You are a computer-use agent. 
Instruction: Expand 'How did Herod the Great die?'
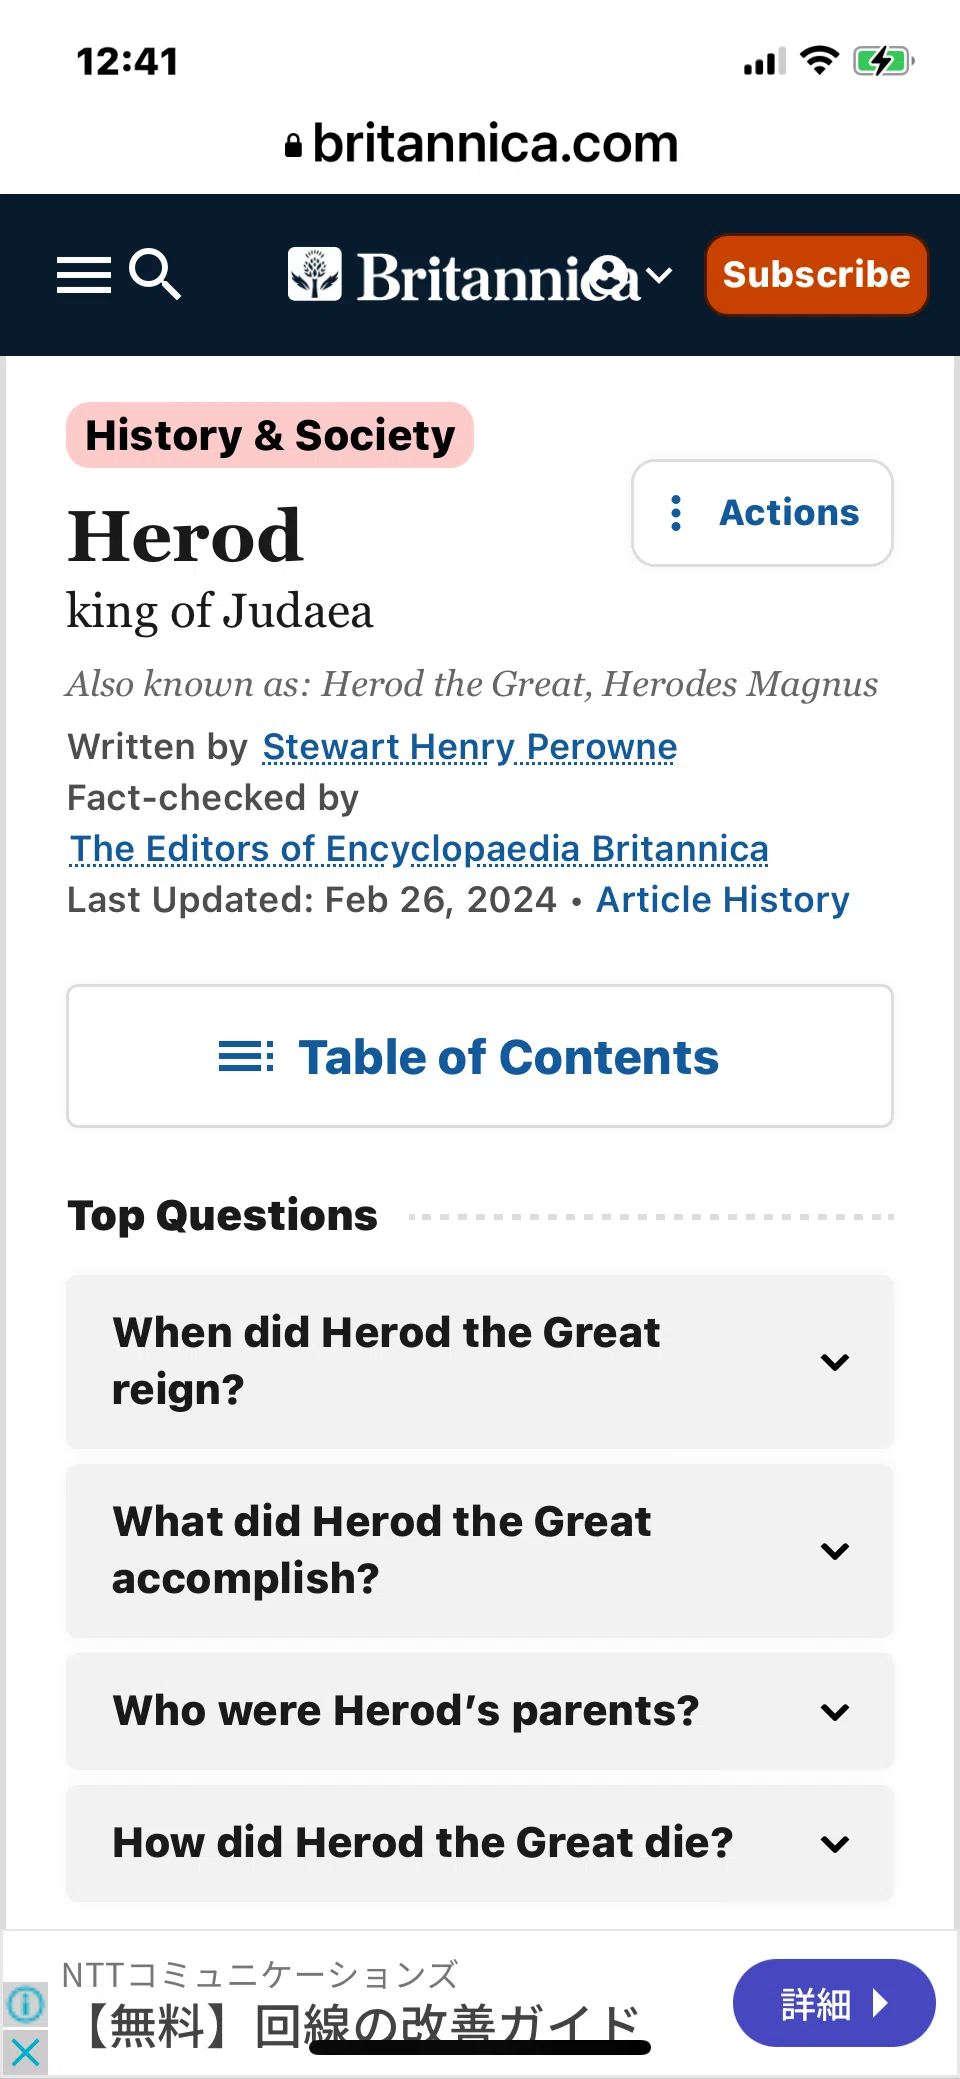pyautogui.click(x=480, y=1843)
